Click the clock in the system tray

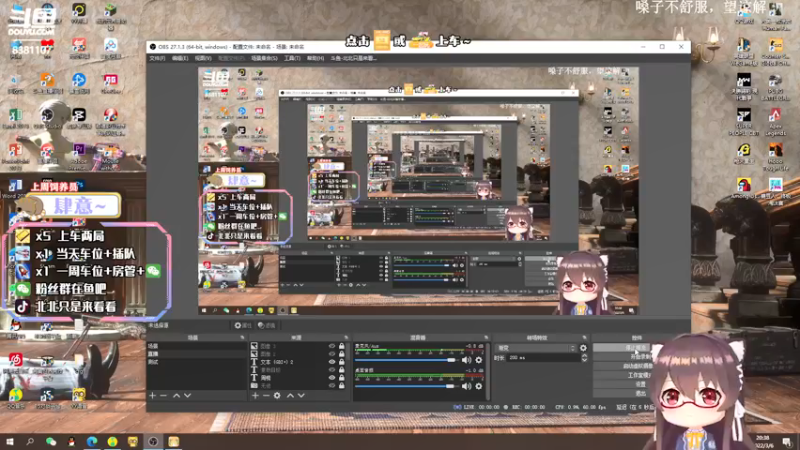tap(763, 441)
